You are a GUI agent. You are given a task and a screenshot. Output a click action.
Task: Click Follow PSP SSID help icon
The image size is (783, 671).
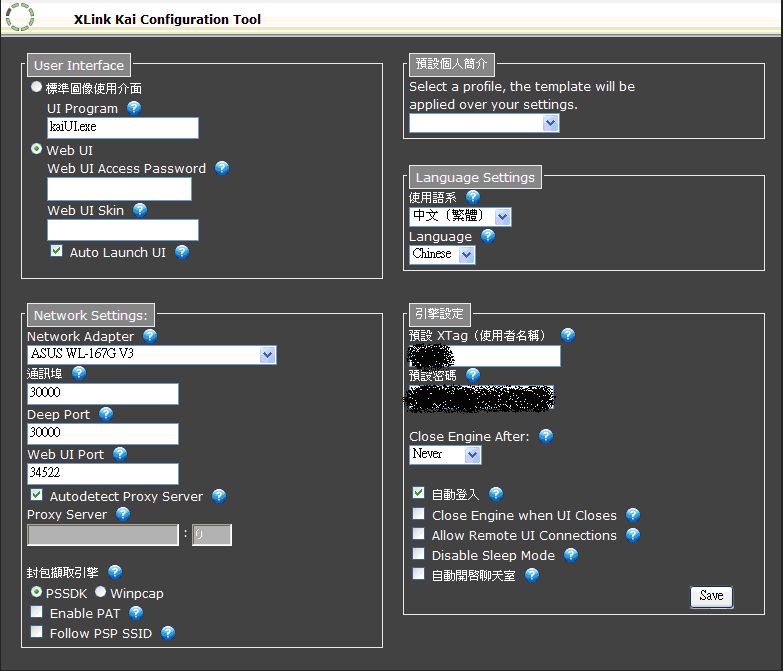(x=168, y=633)
